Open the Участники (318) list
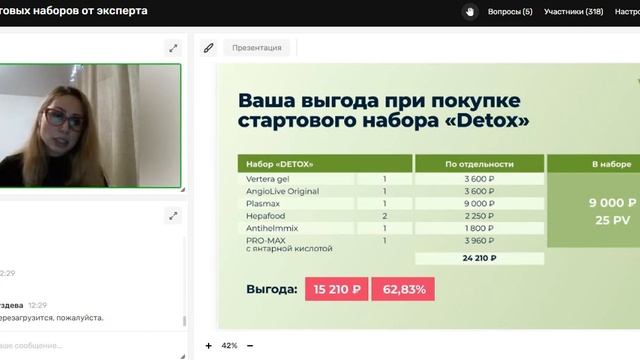This screenshot has width=640, height=360. click(x=573, y=12)
